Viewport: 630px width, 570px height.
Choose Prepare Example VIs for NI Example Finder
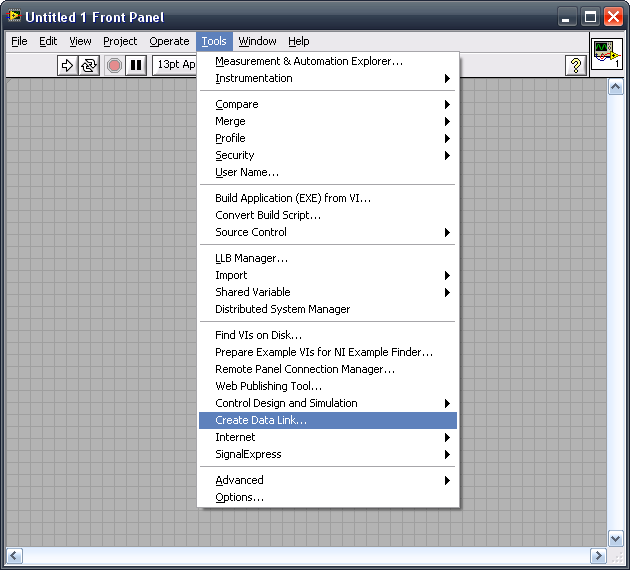tap(328, 352)
